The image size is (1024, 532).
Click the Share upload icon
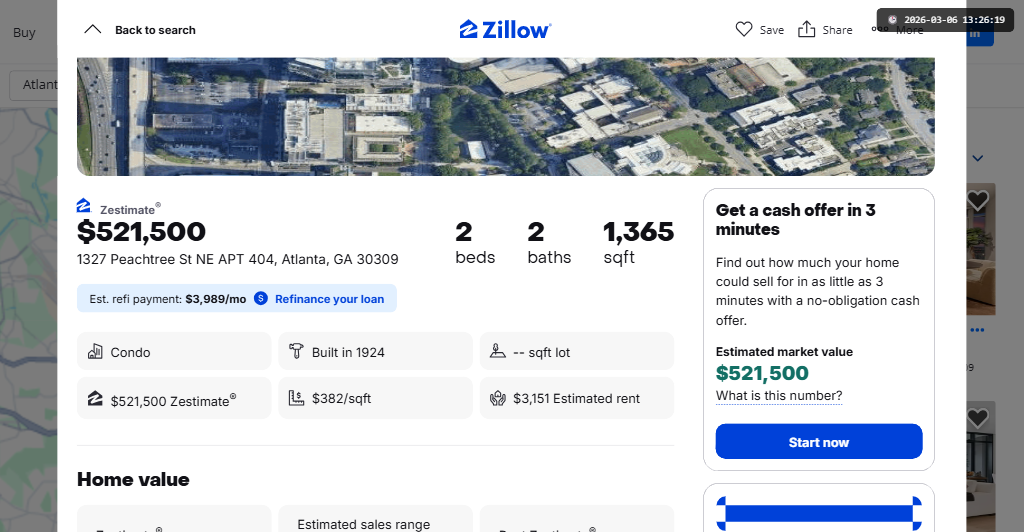pos(807,30)
